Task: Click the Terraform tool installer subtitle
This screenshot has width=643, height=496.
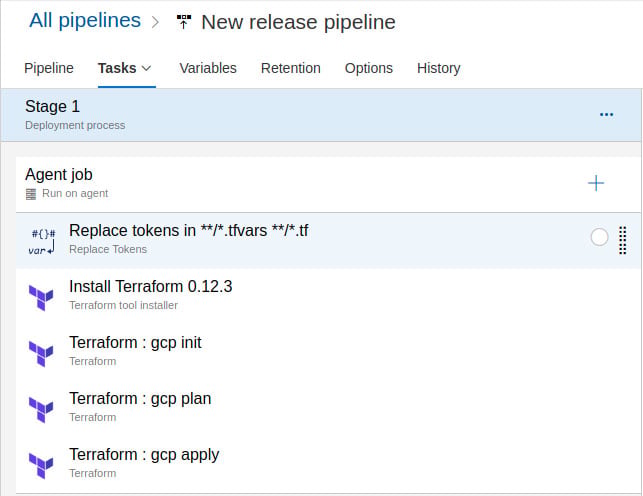Action: tap(123, 305)
